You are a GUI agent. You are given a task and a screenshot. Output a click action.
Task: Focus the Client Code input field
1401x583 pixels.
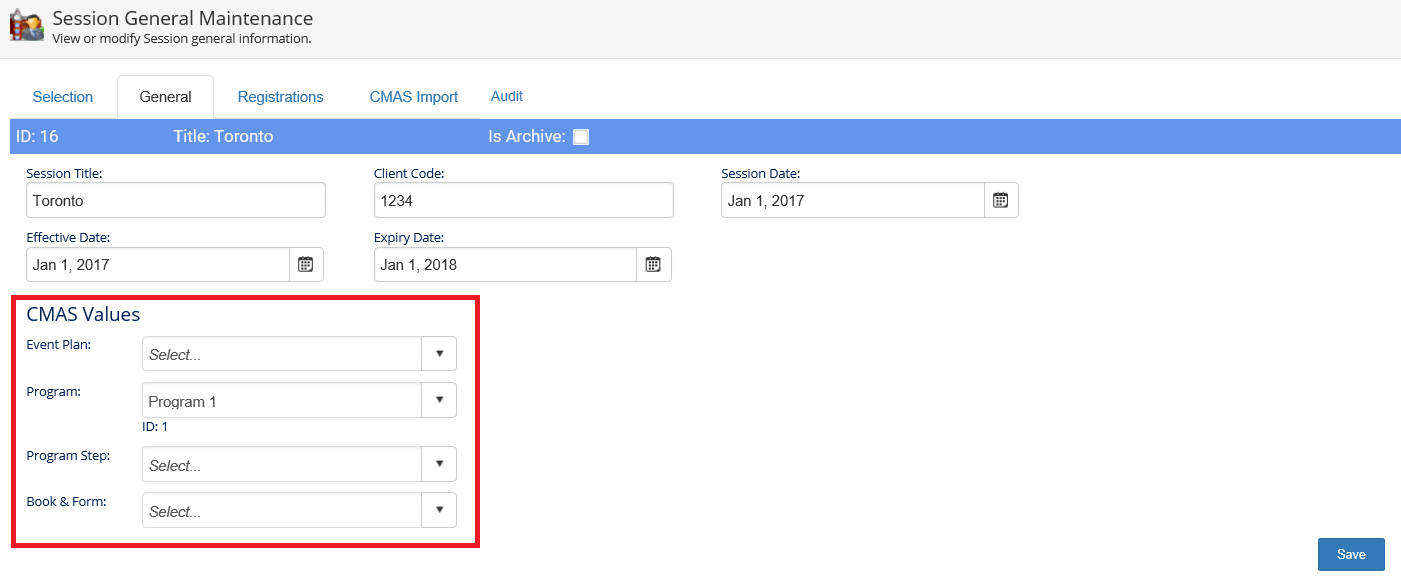(523, 200)
